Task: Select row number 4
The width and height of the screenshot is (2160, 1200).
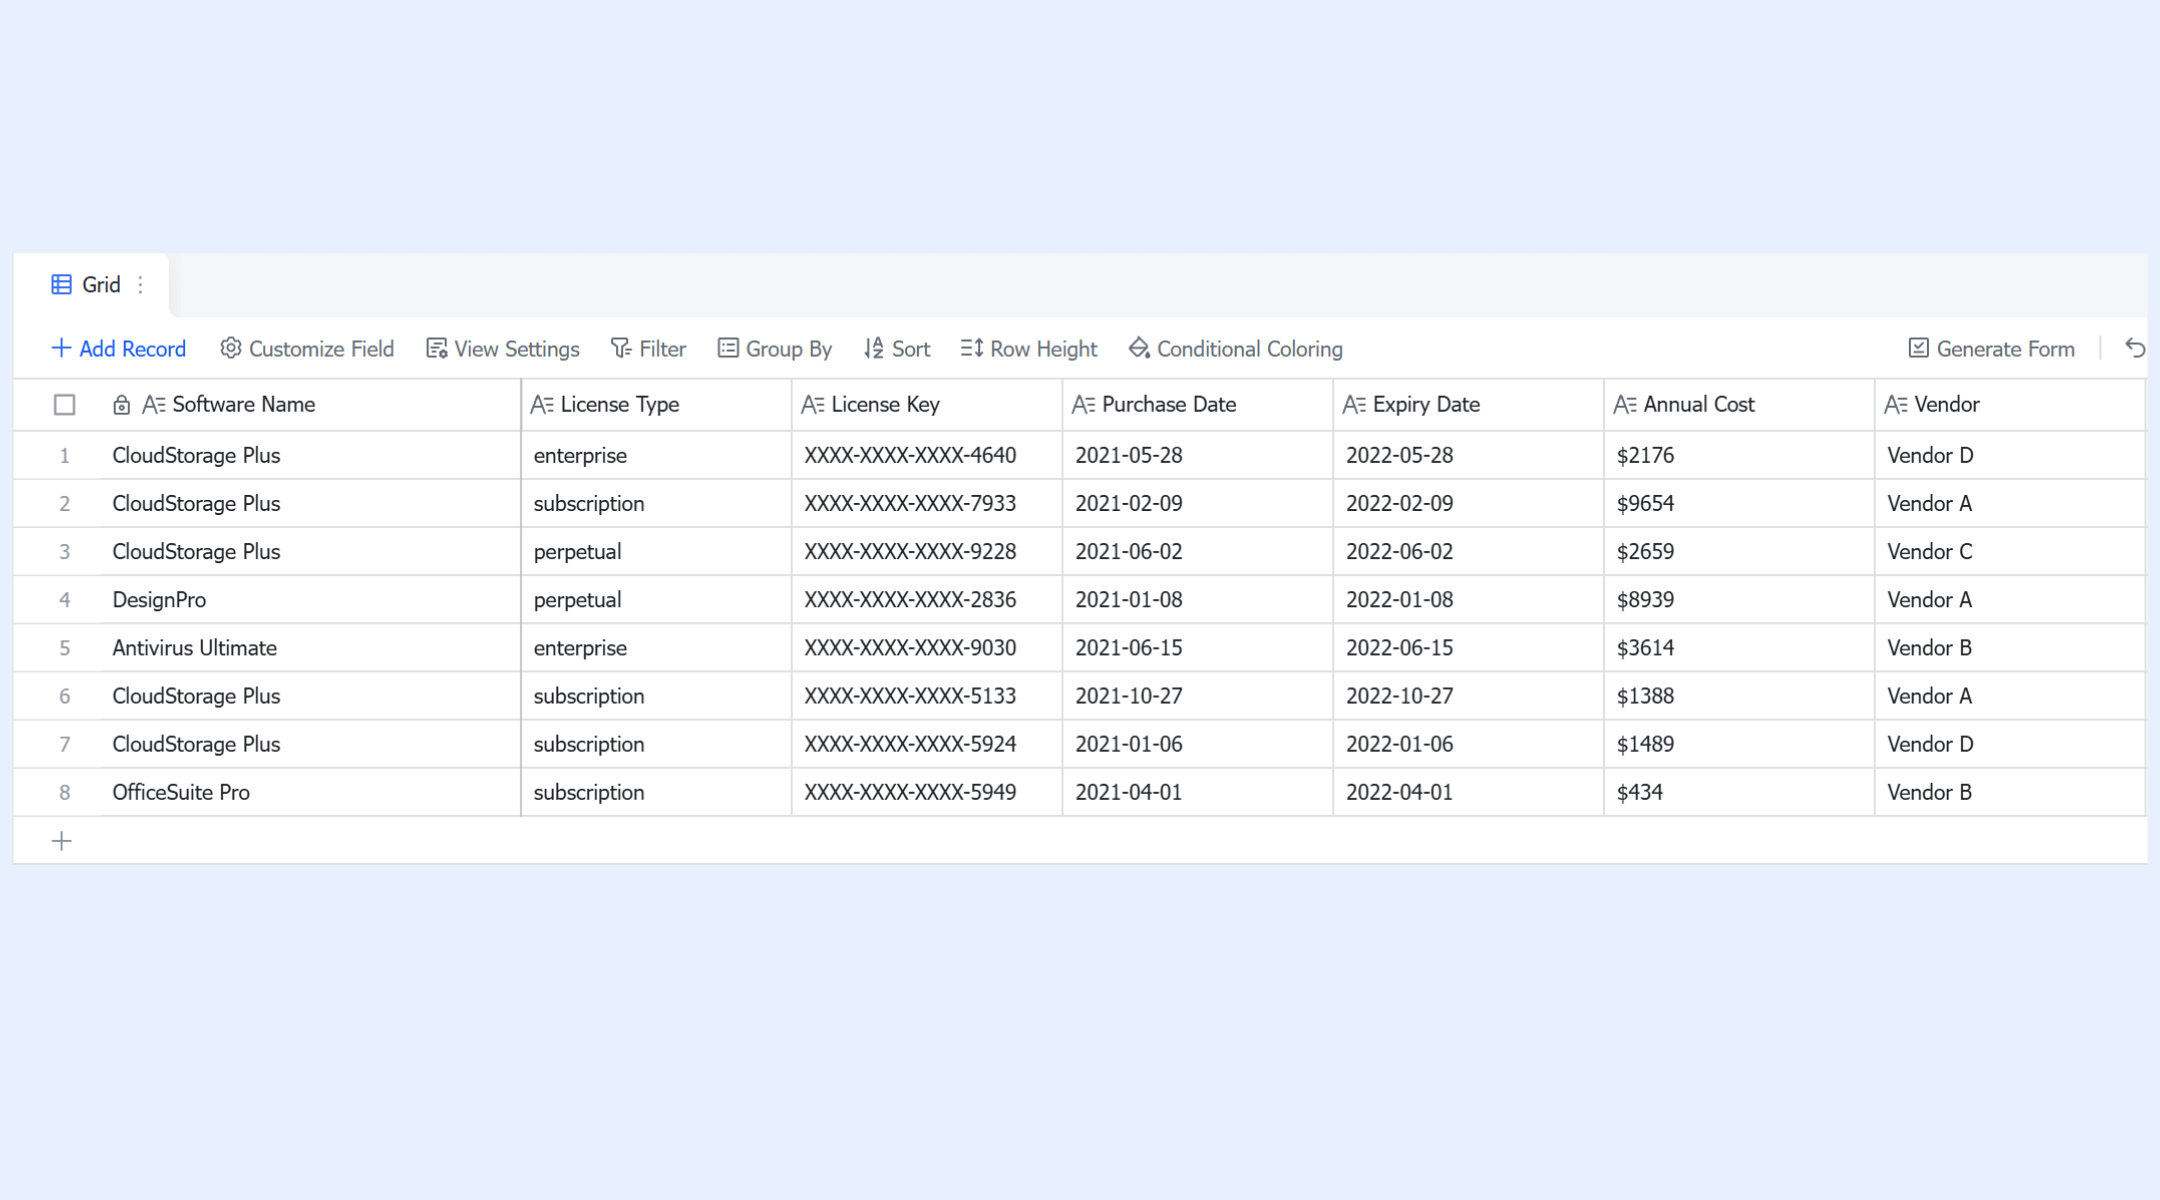Action: tap(65, 600)
